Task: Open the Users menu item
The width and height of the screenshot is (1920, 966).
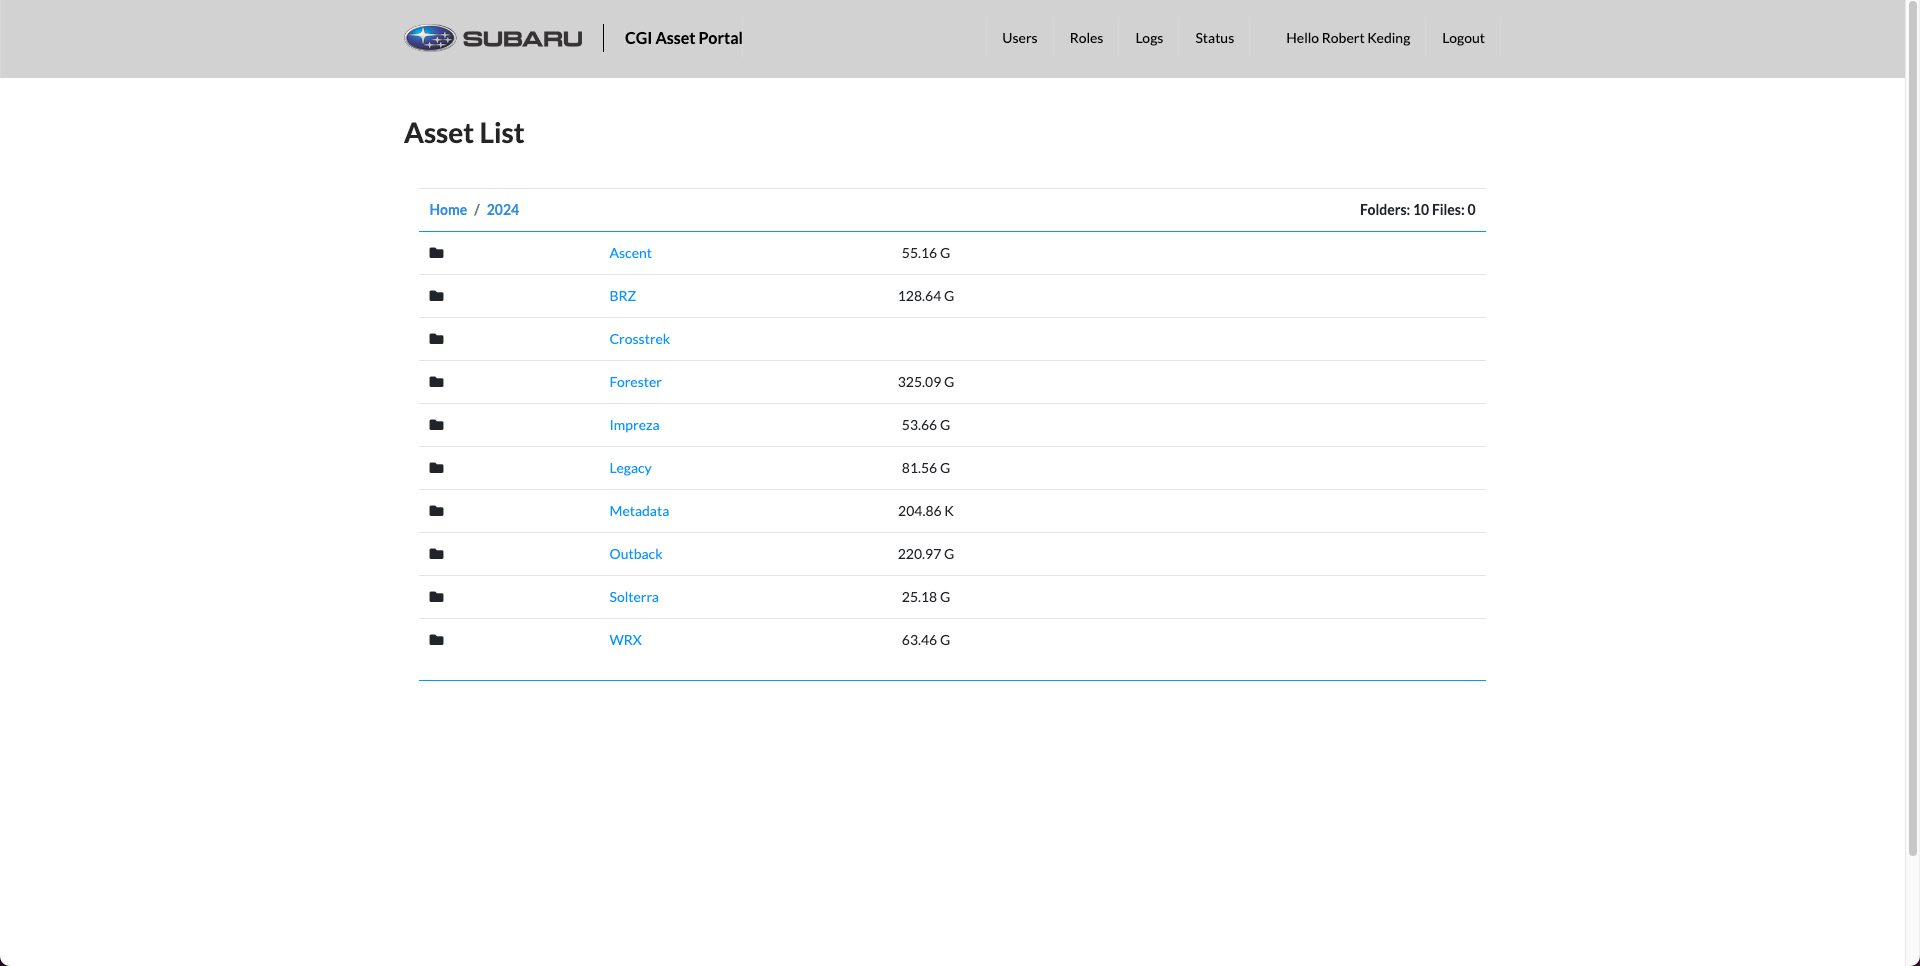Action: coord(1019,38)
